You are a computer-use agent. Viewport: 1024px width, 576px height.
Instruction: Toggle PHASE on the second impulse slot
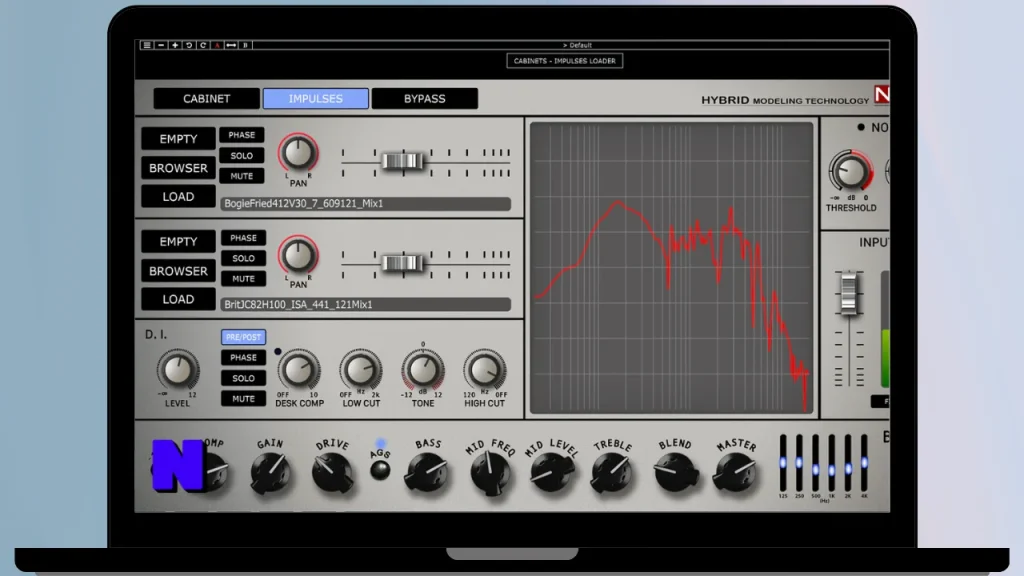tap(243, 238)
